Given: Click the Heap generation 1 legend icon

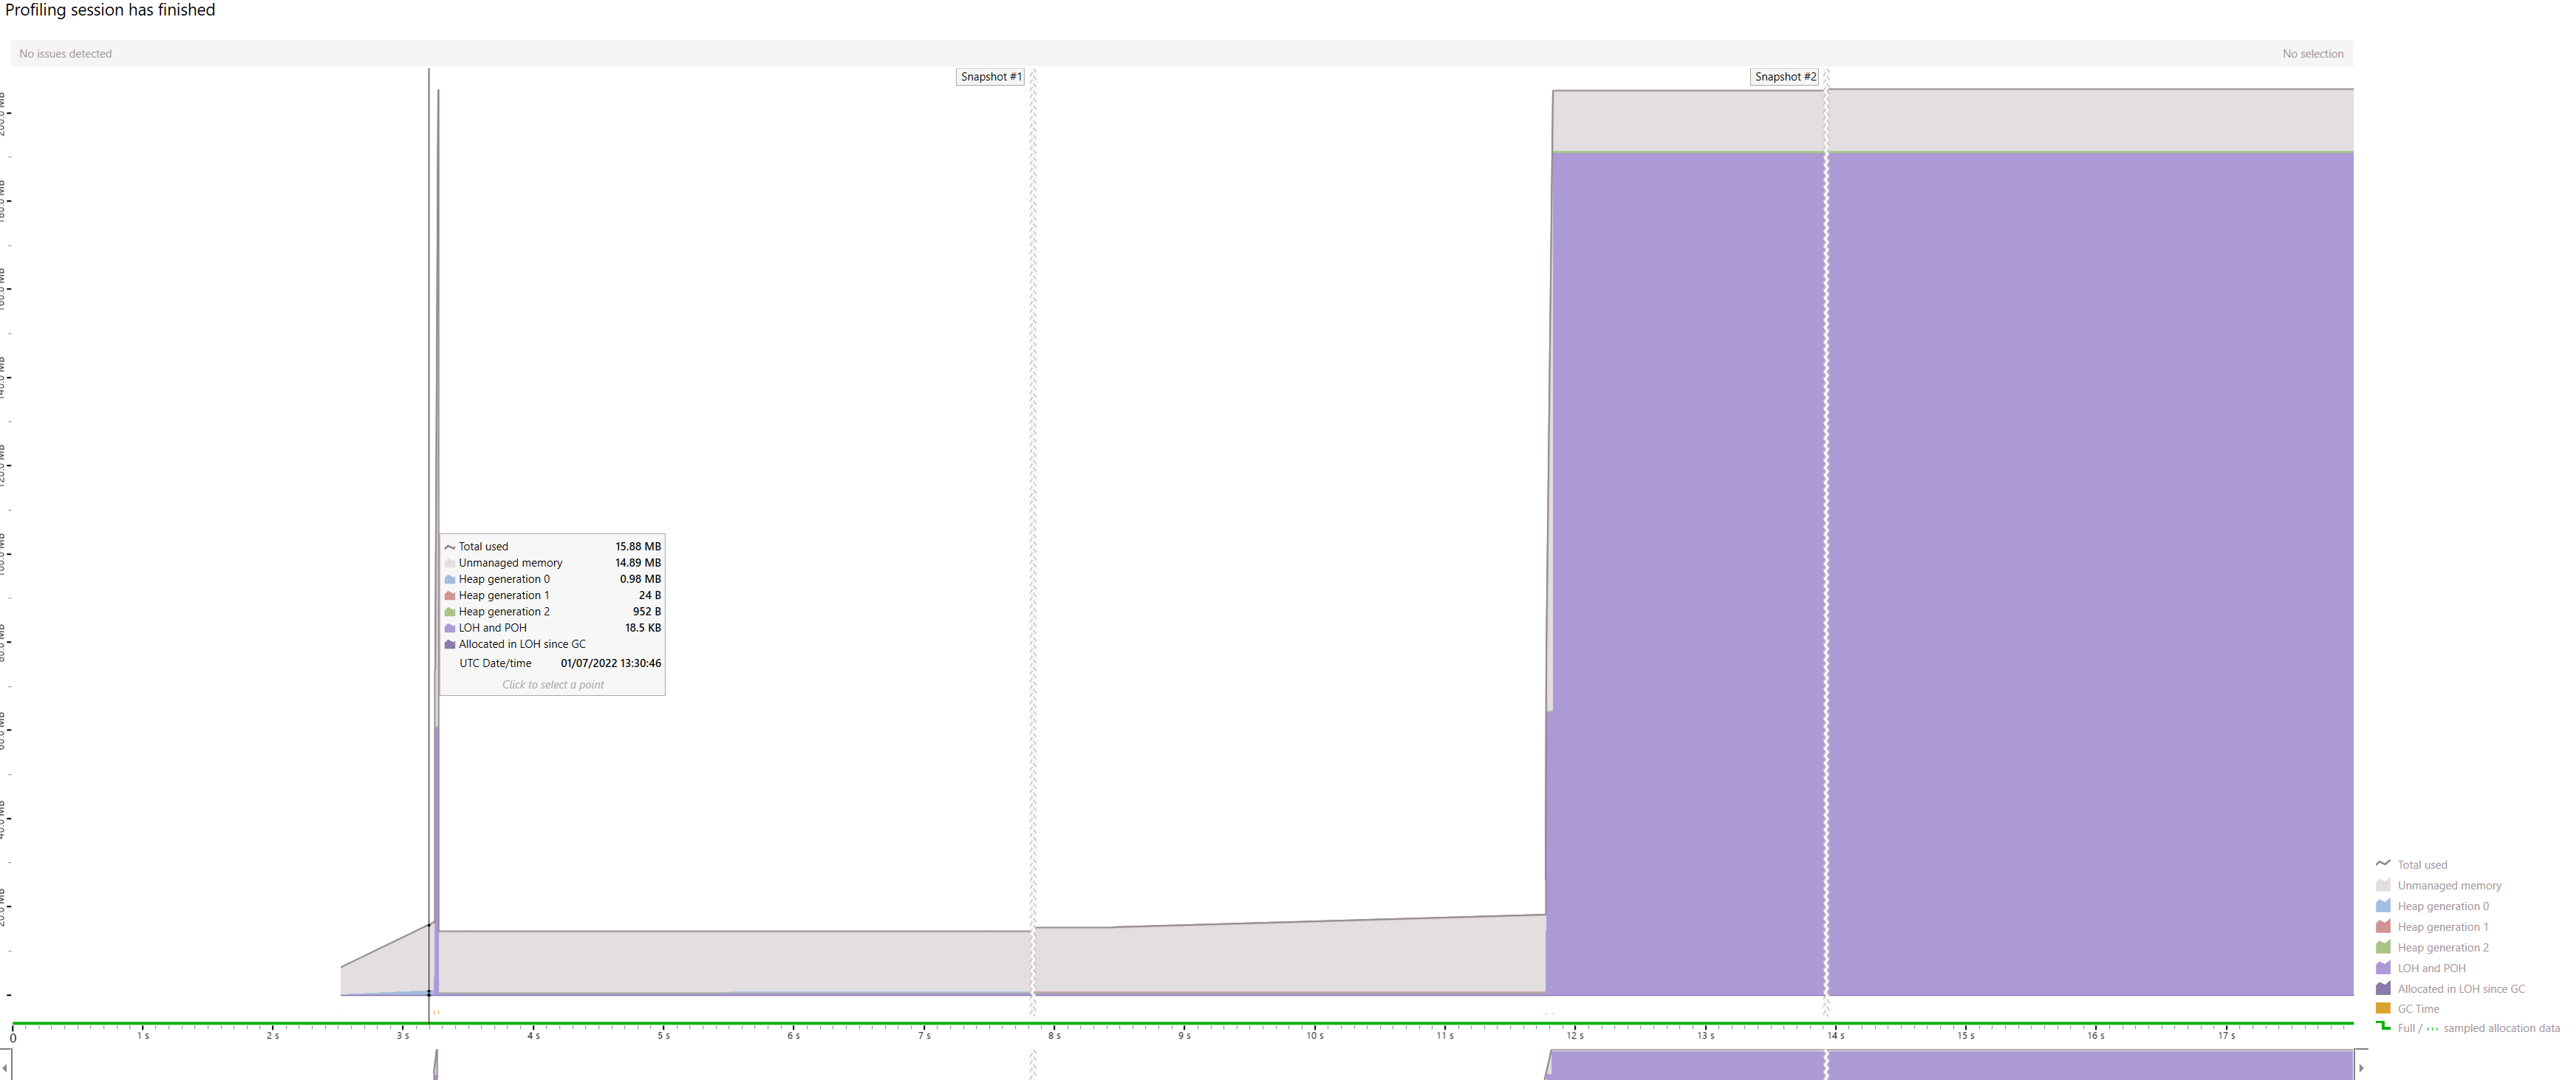Looking at the screenshot, I should pyautogui.click(x=2383, y=927).
